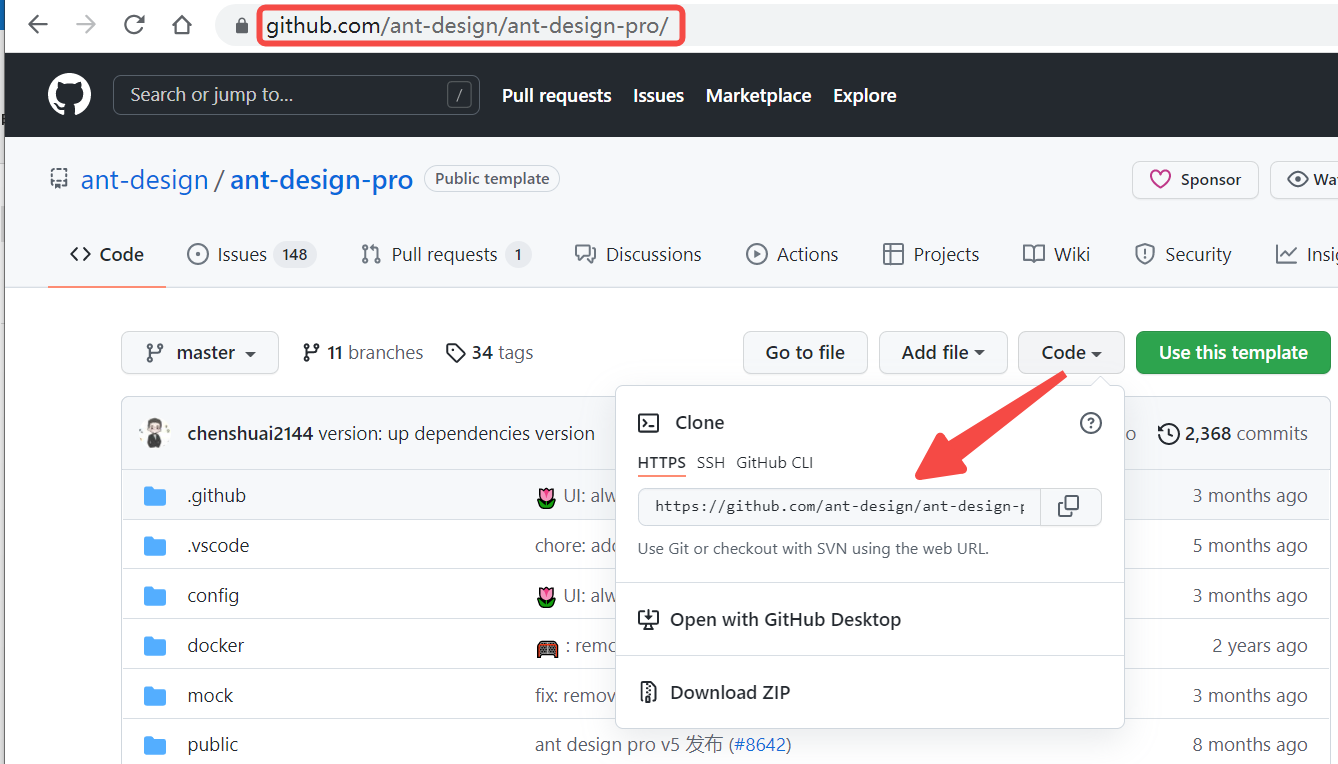Click the slash shortcut key in search box

click(458, 95)
